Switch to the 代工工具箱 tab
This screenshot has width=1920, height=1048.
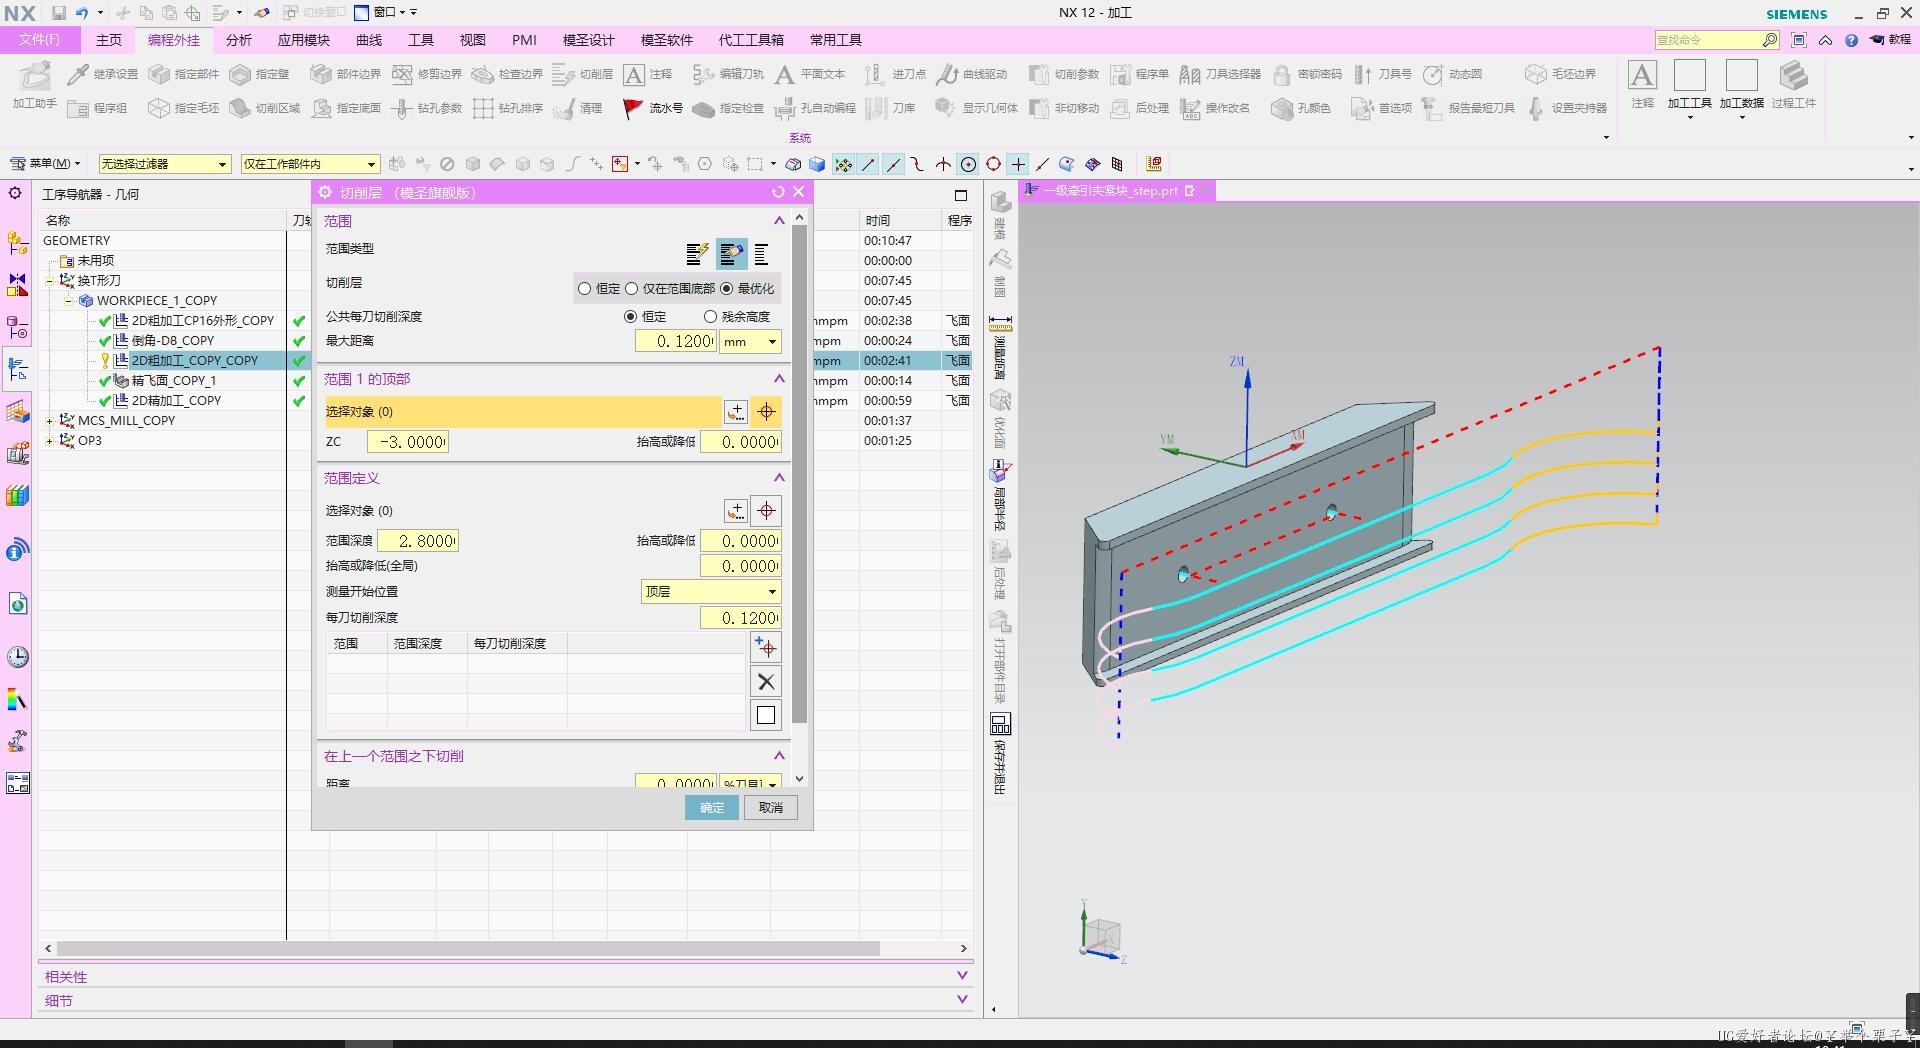(751, 40)
